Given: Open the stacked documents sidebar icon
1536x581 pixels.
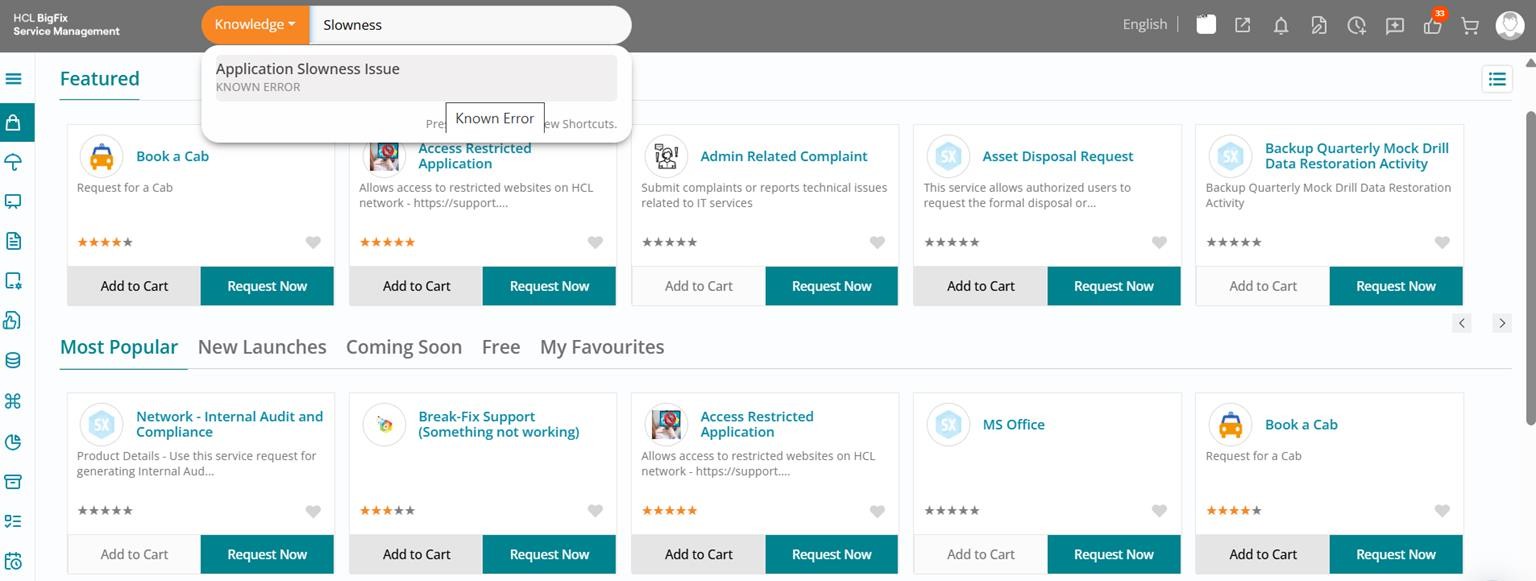Looking at the screenshot, I should [14, 320].
